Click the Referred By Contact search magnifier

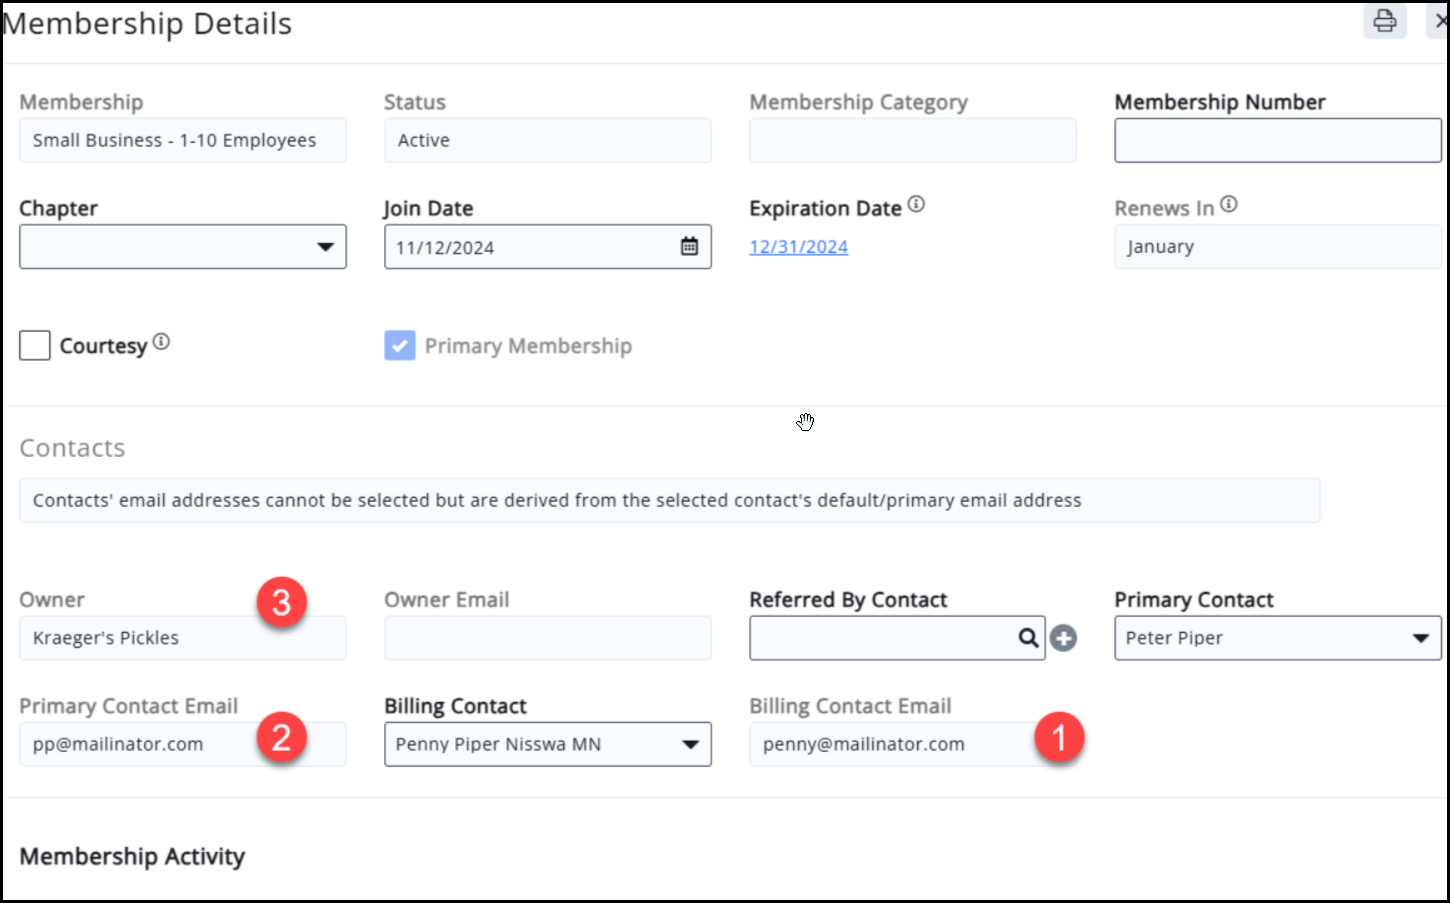(x=1028, y=638)
